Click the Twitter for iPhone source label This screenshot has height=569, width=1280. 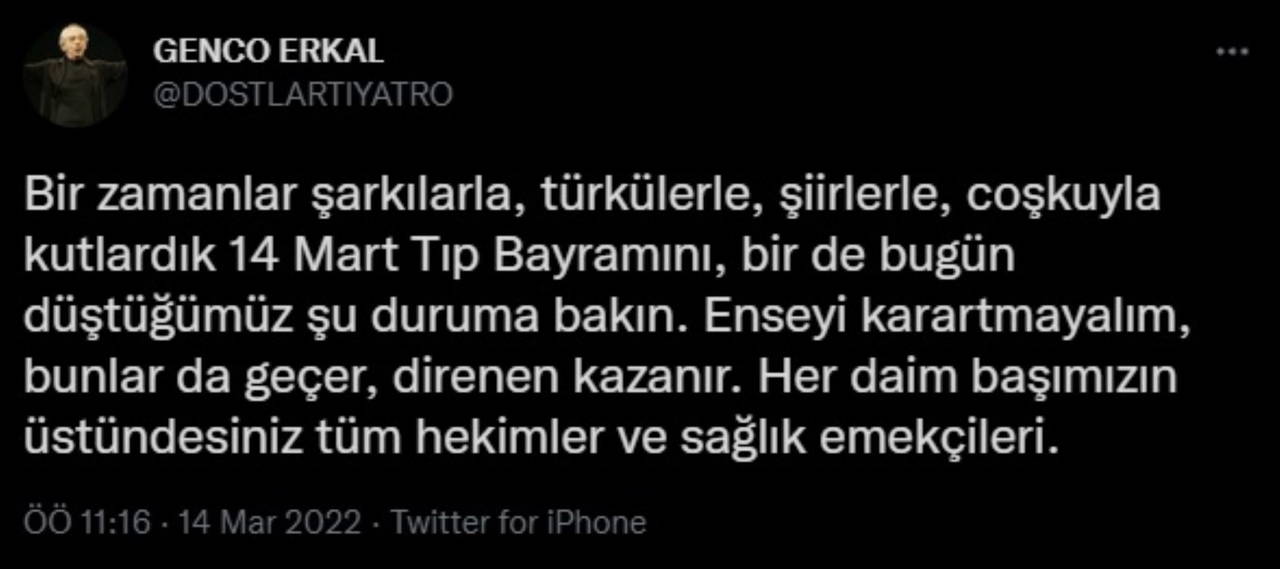click(x=518, y=522)
